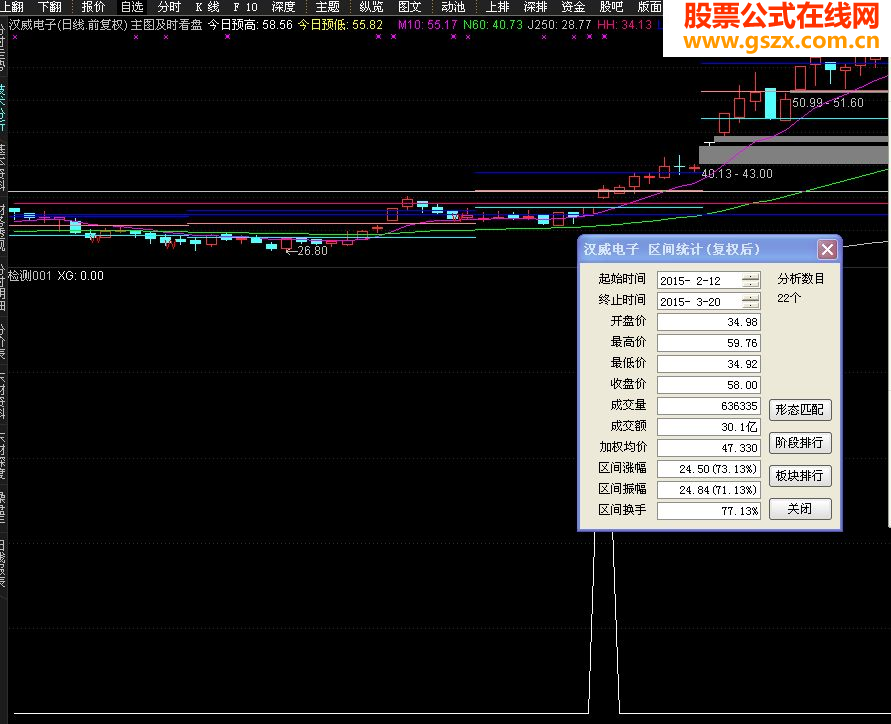Click the 收盘价 value 58.00
Image resolution: width=891 pixels, height=724 pixels.
pos(709,385)
